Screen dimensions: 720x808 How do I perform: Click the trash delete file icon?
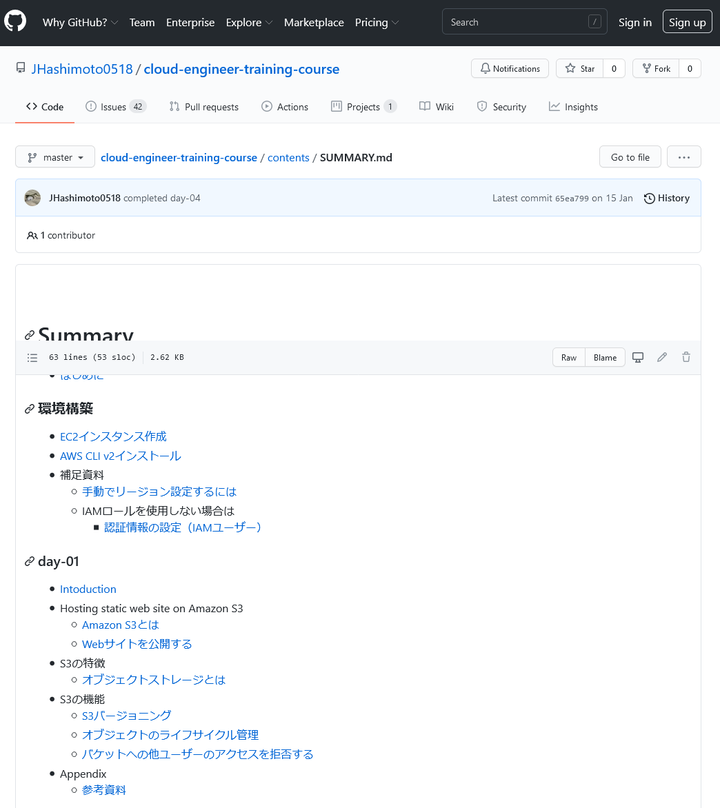coord(686,357)
